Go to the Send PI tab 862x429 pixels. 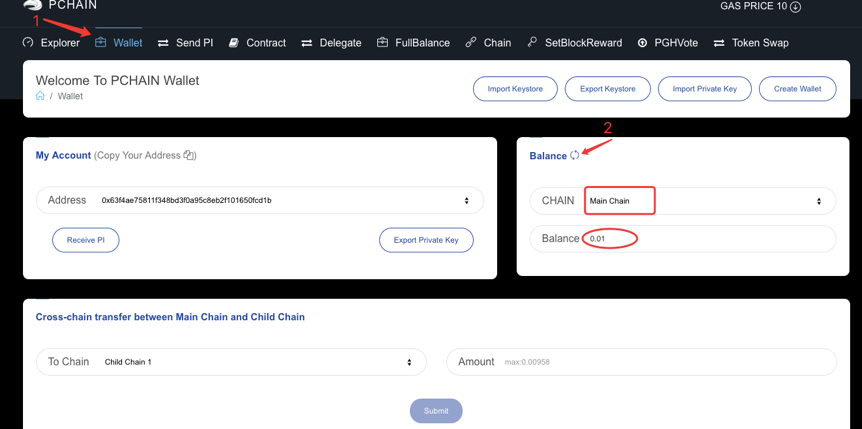tap(185, 43)
